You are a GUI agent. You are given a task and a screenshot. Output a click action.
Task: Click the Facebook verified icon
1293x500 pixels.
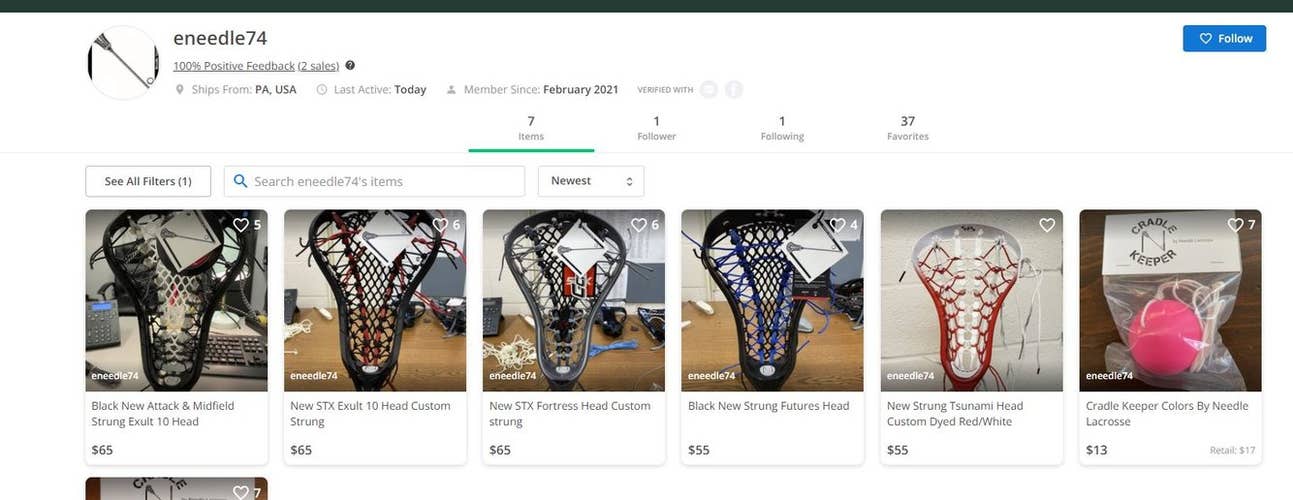[x=734, y=90]
